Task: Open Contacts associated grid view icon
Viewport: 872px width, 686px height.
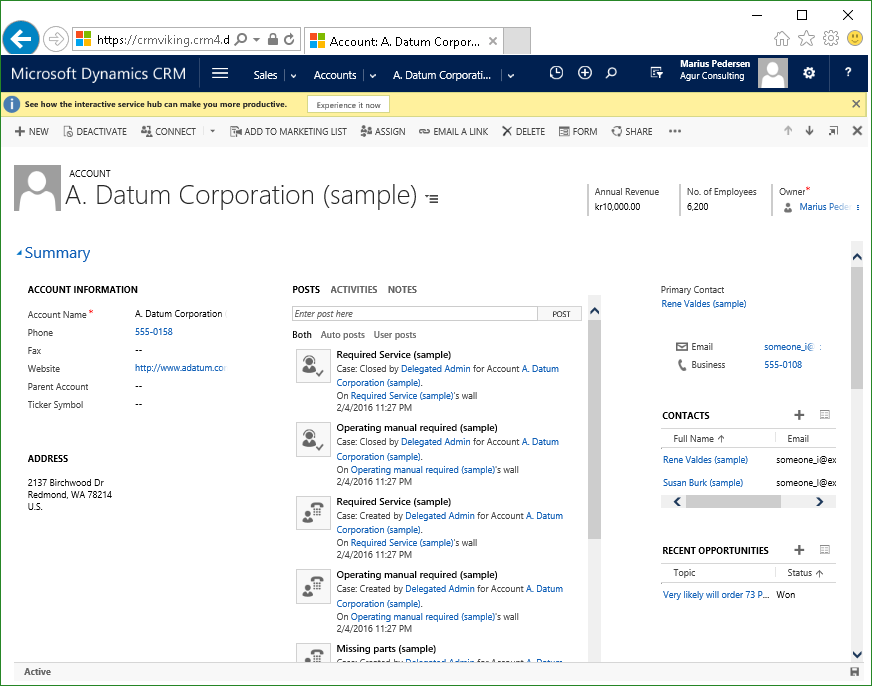Action: (x=825, y=415)
